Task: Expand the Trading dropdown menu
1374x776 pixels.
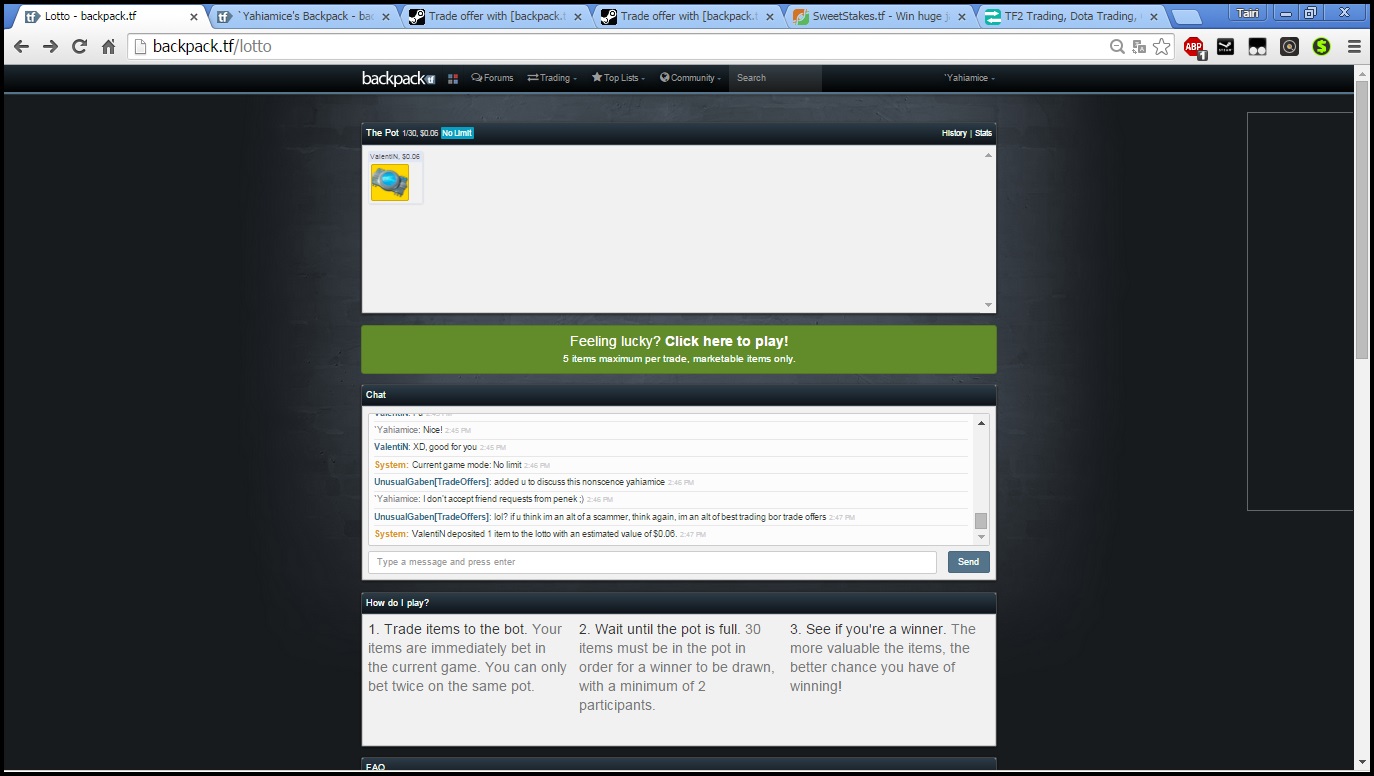Action: pyautogui.click(x=552, y=78)
